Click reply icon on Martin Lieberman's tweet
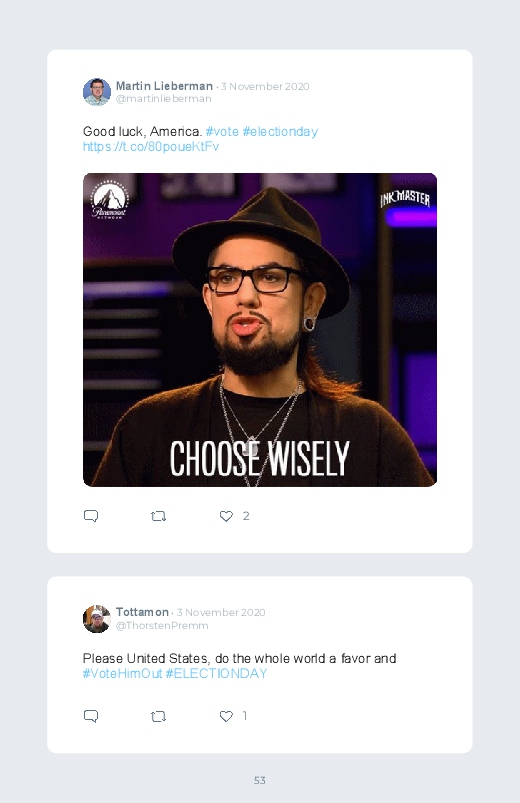 coord(91,516)
